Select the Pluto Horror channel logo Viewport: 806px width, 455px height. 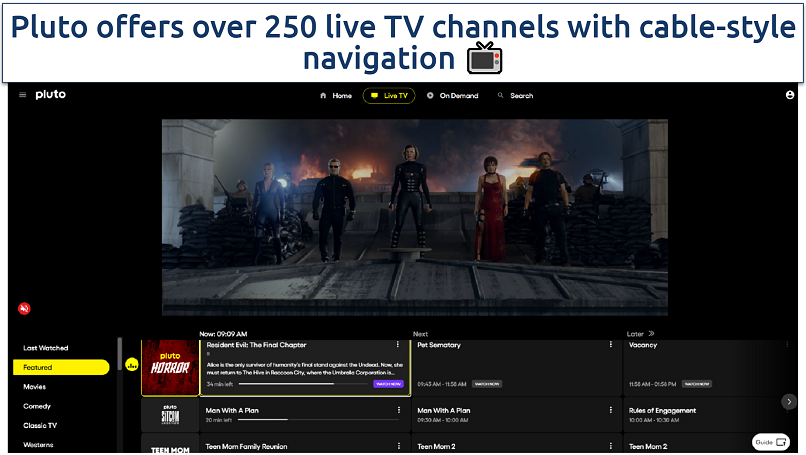tap(170, 368)
